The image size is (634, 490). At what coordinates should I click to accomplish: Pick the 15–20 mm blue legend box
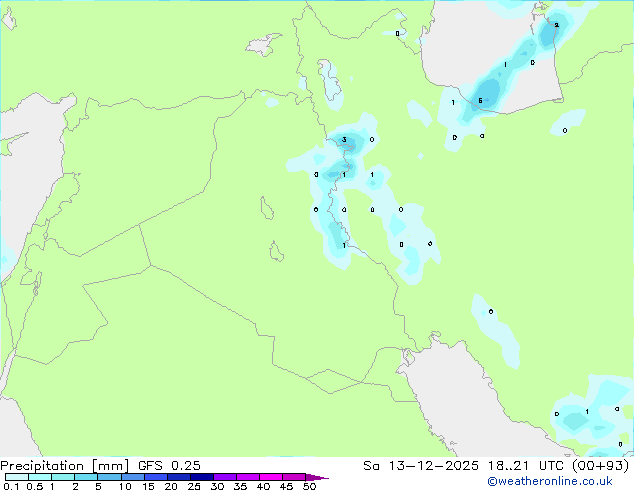(156, 477)
